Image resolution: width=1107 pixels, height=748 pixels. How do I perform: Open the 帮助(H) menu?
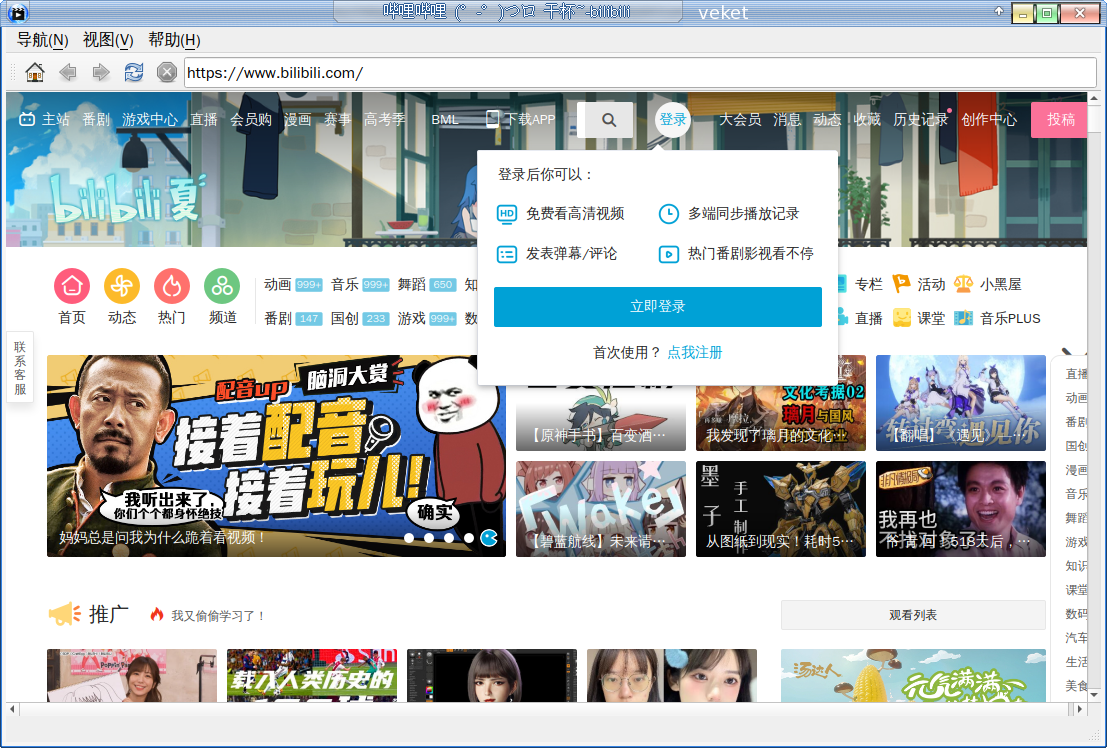point(174,40)
